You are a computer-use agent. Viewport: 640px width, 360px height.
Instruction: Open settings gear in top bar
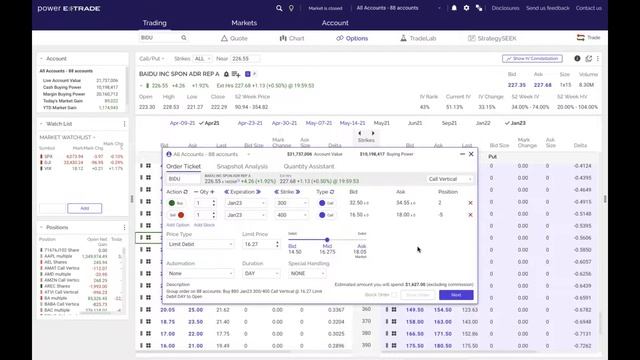(466, 8)
